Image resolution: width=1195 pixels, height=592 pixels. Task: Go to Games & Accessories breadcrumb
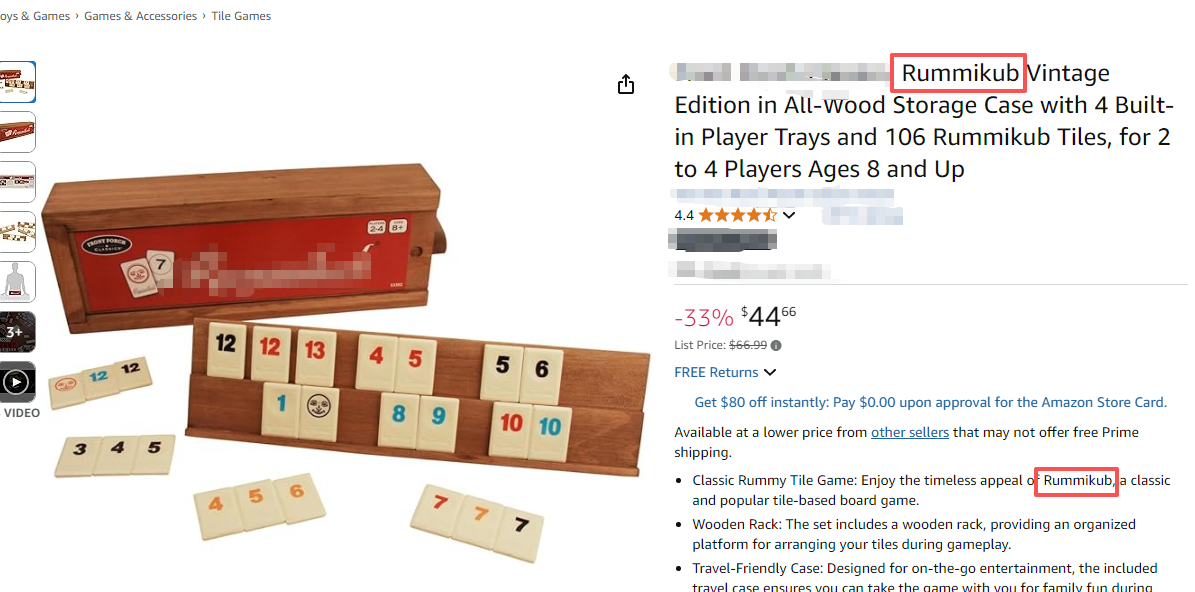[140, 16]
